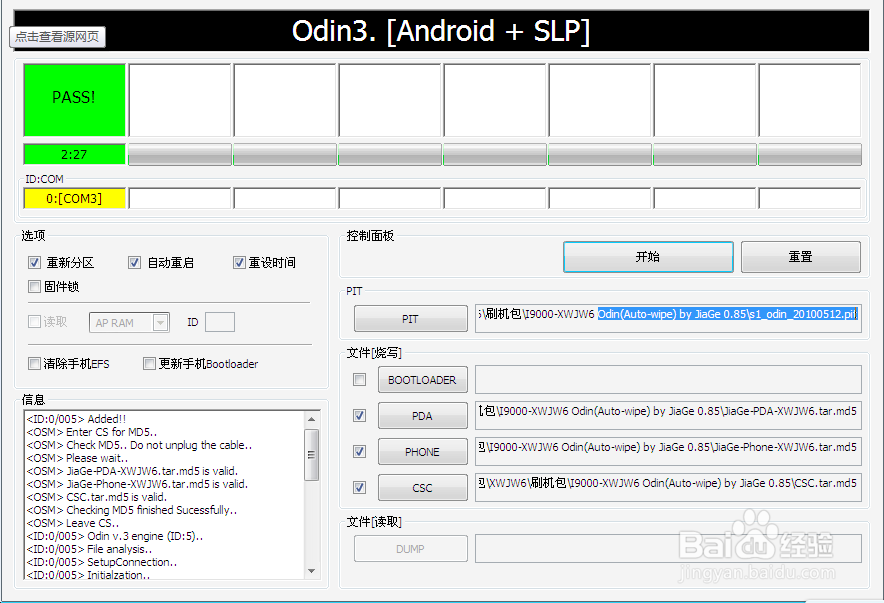The height and width of the screenshot is (603, 884).
Task: Enable the 更新手机Bootloader checkbox
Action: [x=149, y=363]
